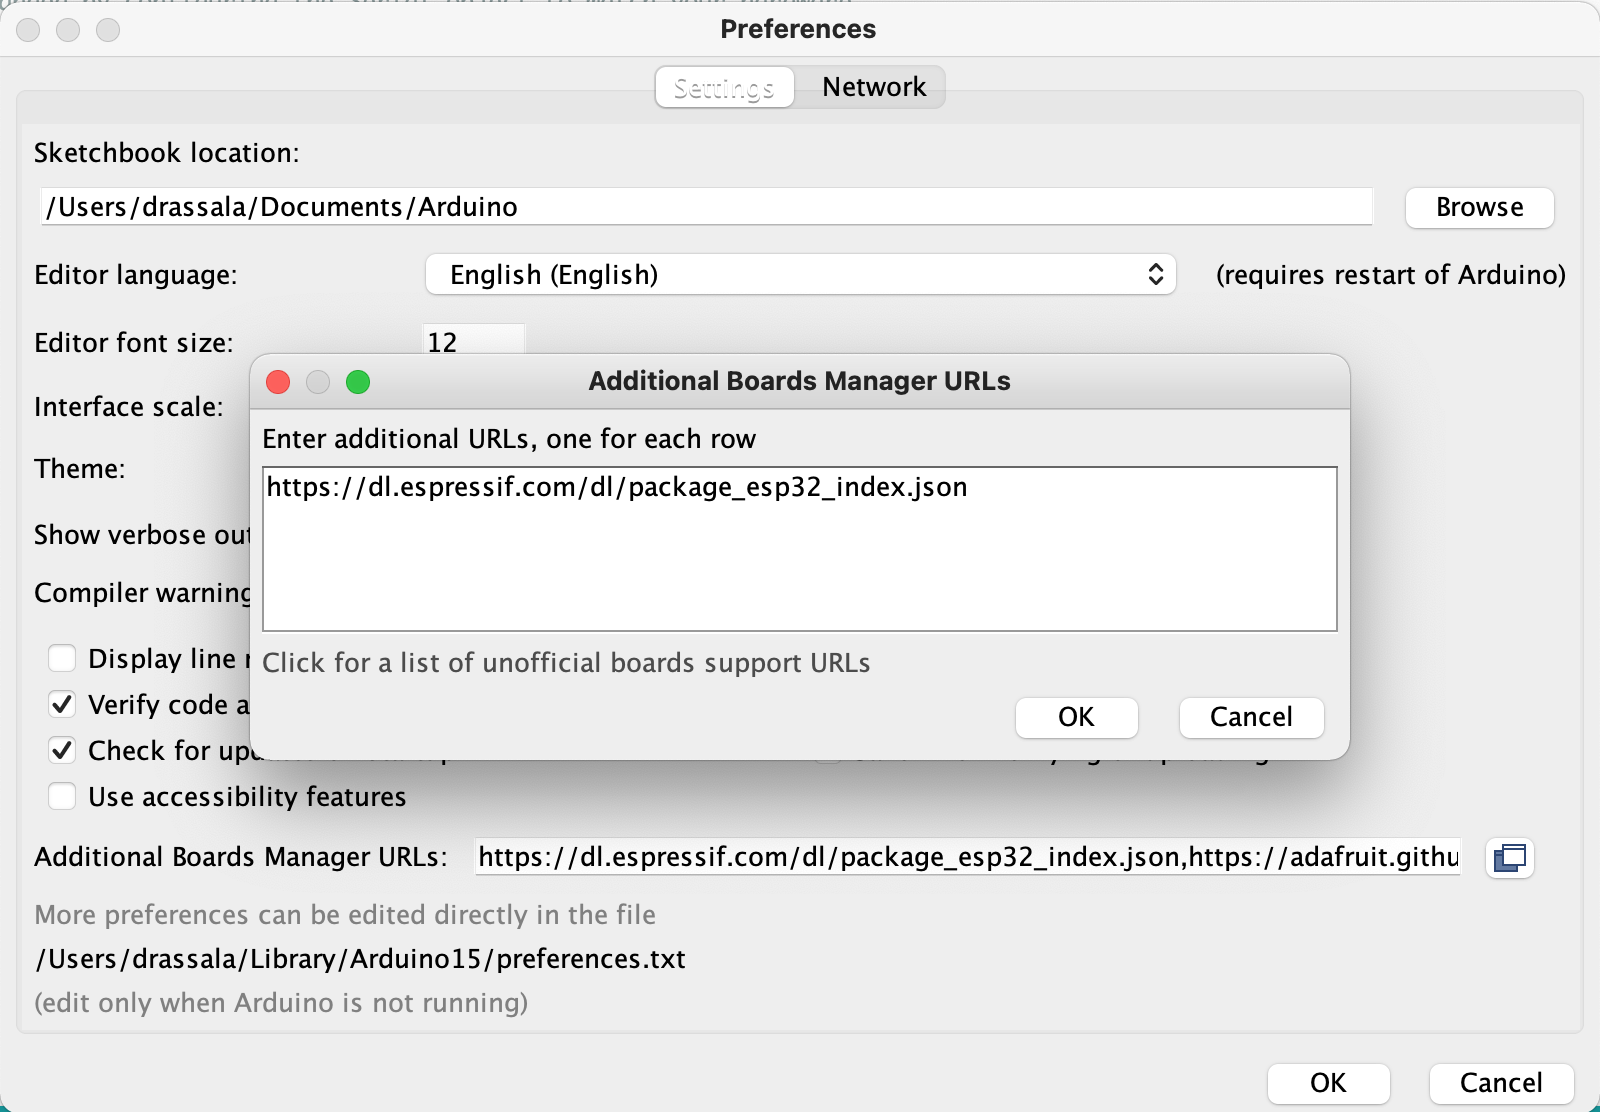Click the URLs text area in dialog
Viewport: 1600px width, 1112px height.
pyautogui.click(x=800, y=549)
